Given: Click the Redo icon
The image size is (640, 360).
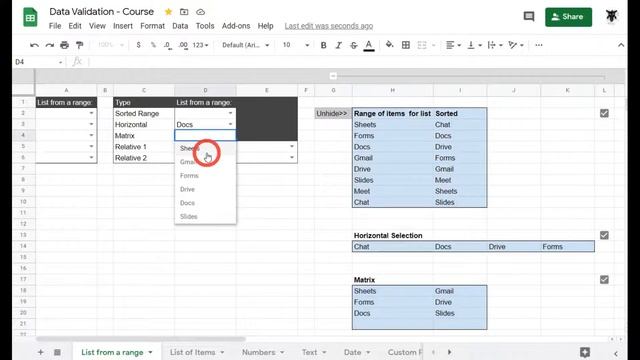Looking at the screenshot, I should coord(49,45).
